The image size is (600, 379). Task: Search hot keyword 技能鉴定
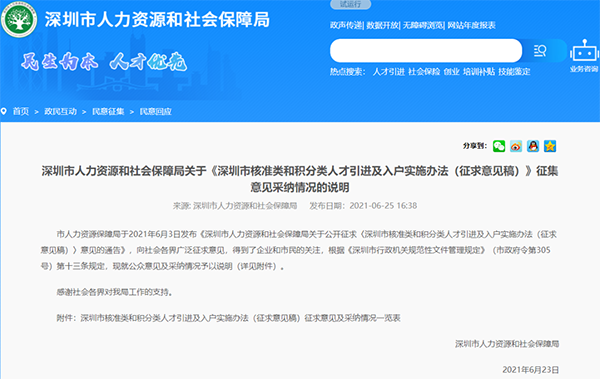pyautogui.click(x=514, y=72)
